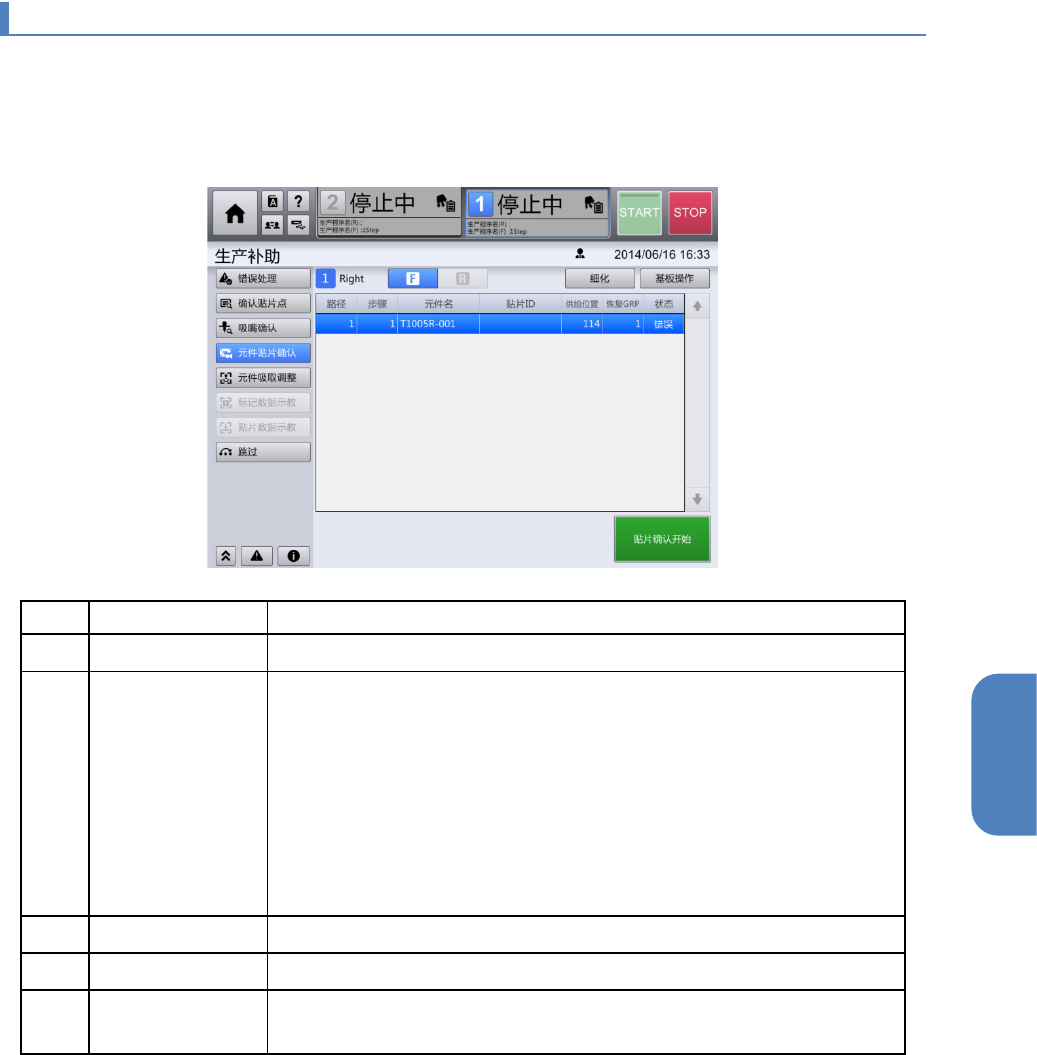Viewport: 1037px width, 1055px height.
Task: Click the clipboard icon in lane 2 panel
Action: click(x=445, y=203)
